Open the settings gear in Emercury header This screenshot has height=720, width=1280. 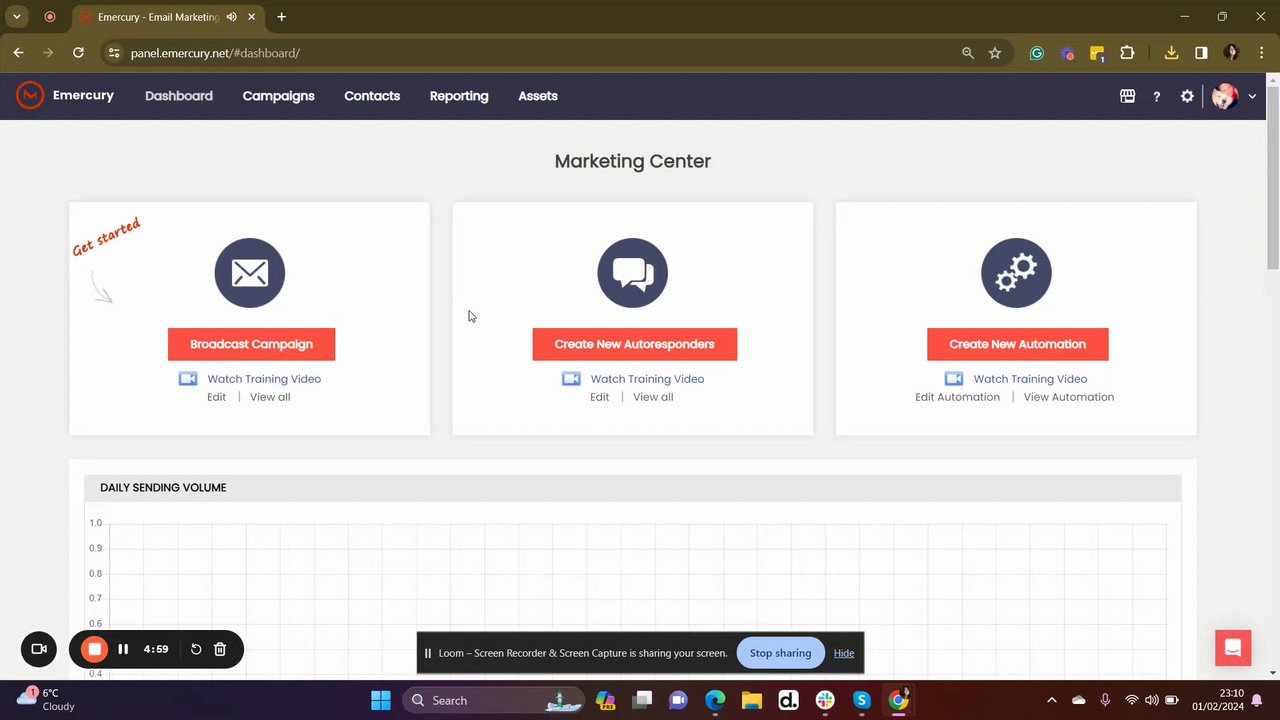point(1187,96)
